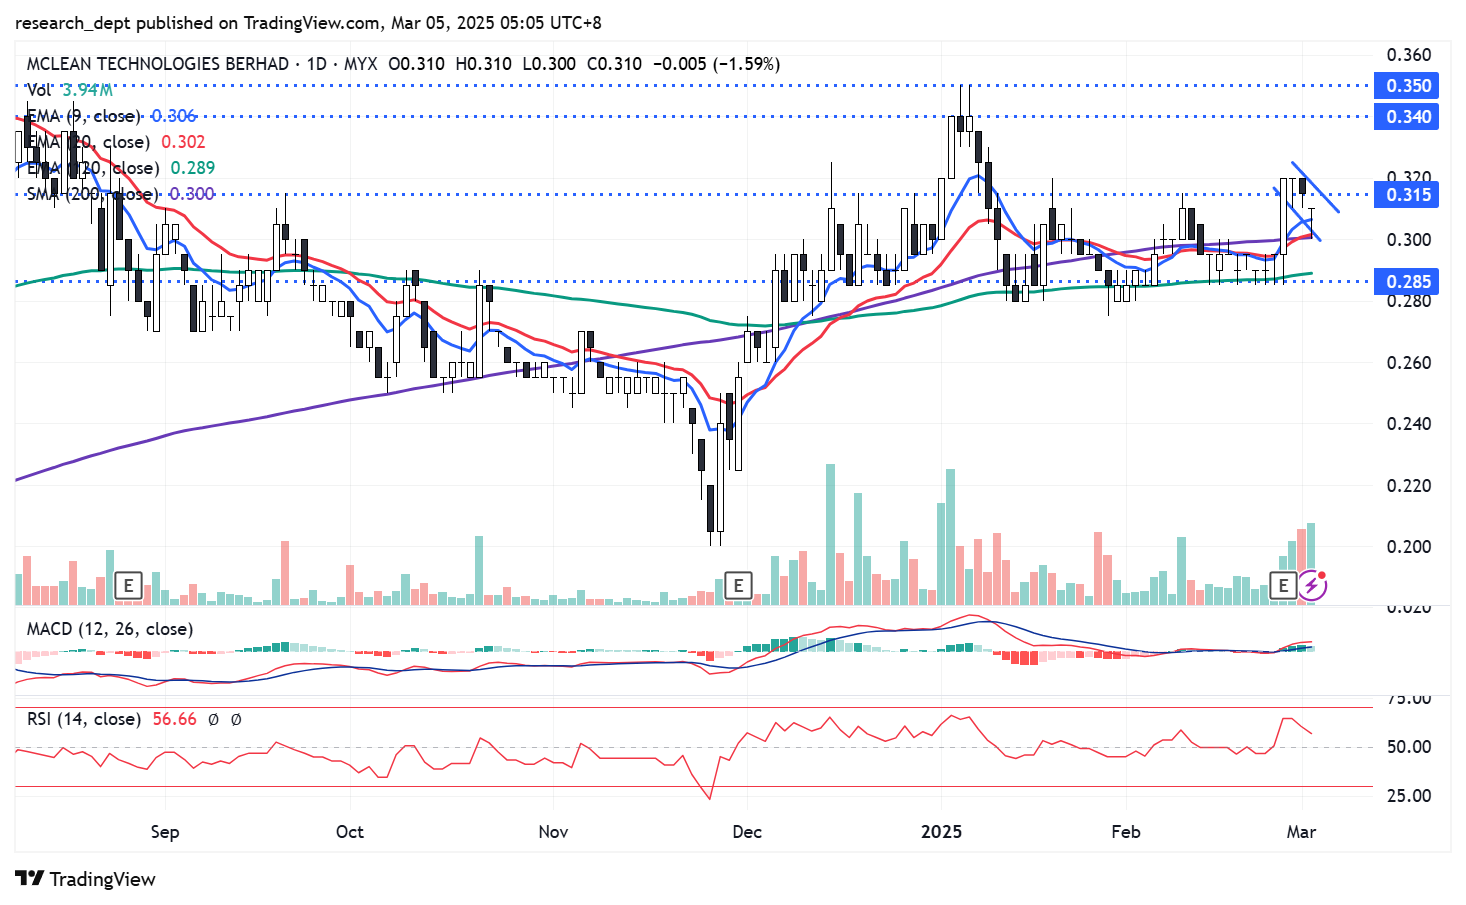Click the 0.360 price axis label
Image resolution: width=1466 pixels, height=905 pixels.
[x=1409, y=55]
